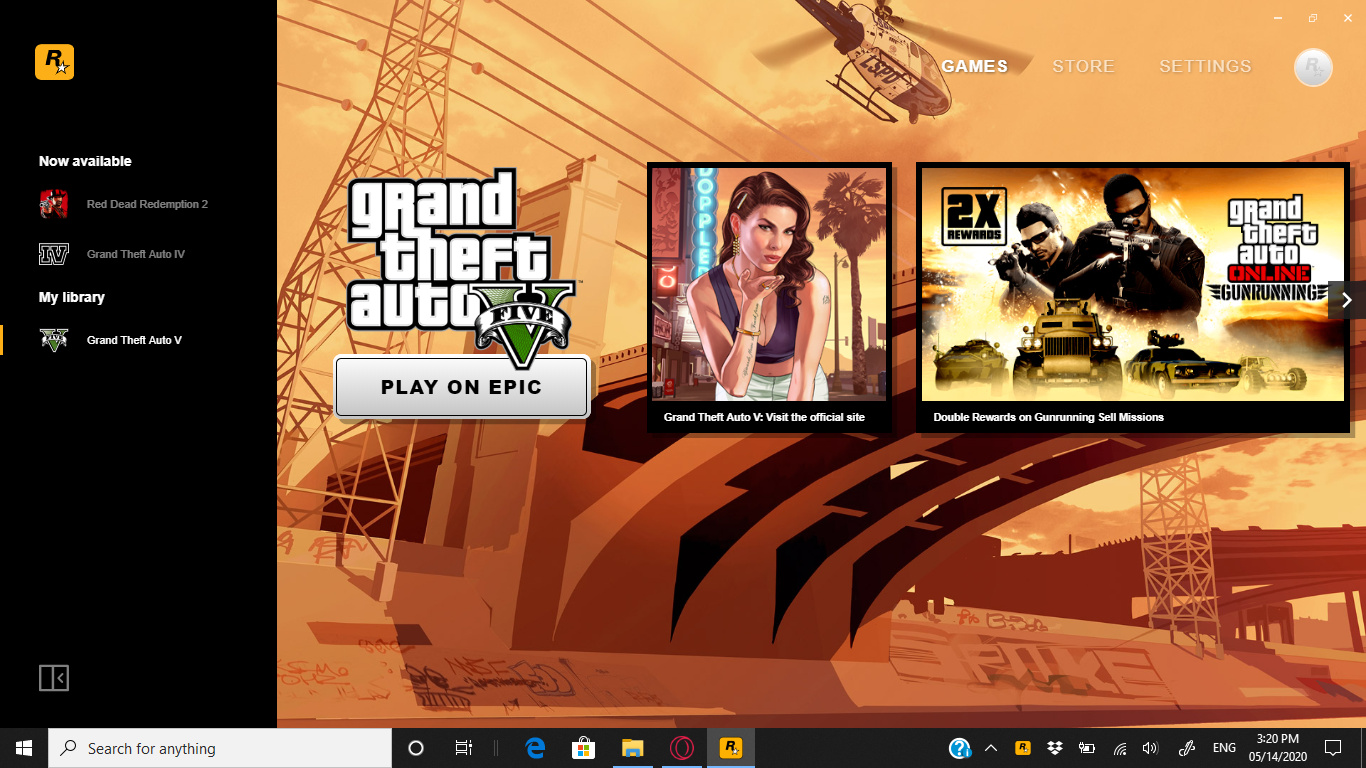Open Task View on the taskbar

pyautogui.click(x=463, y=748)
